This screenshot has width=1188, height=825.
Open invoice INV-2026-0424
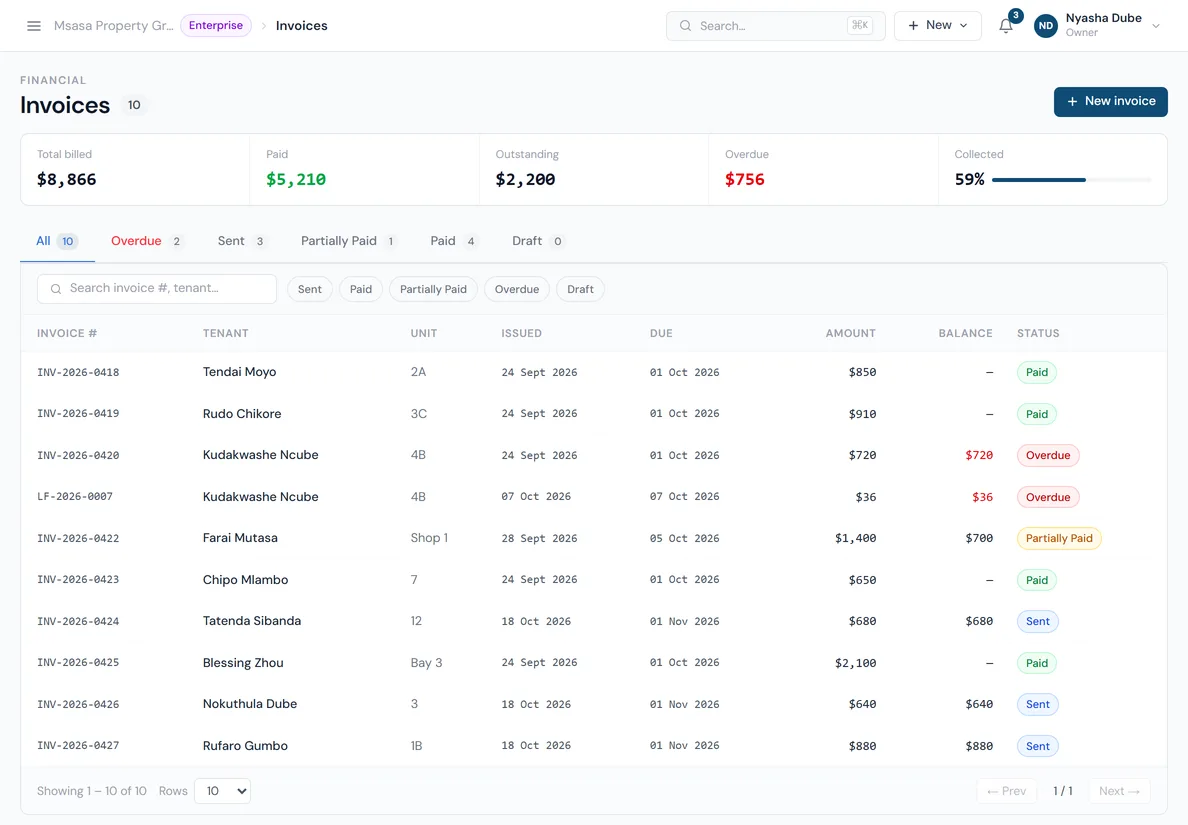78,621
